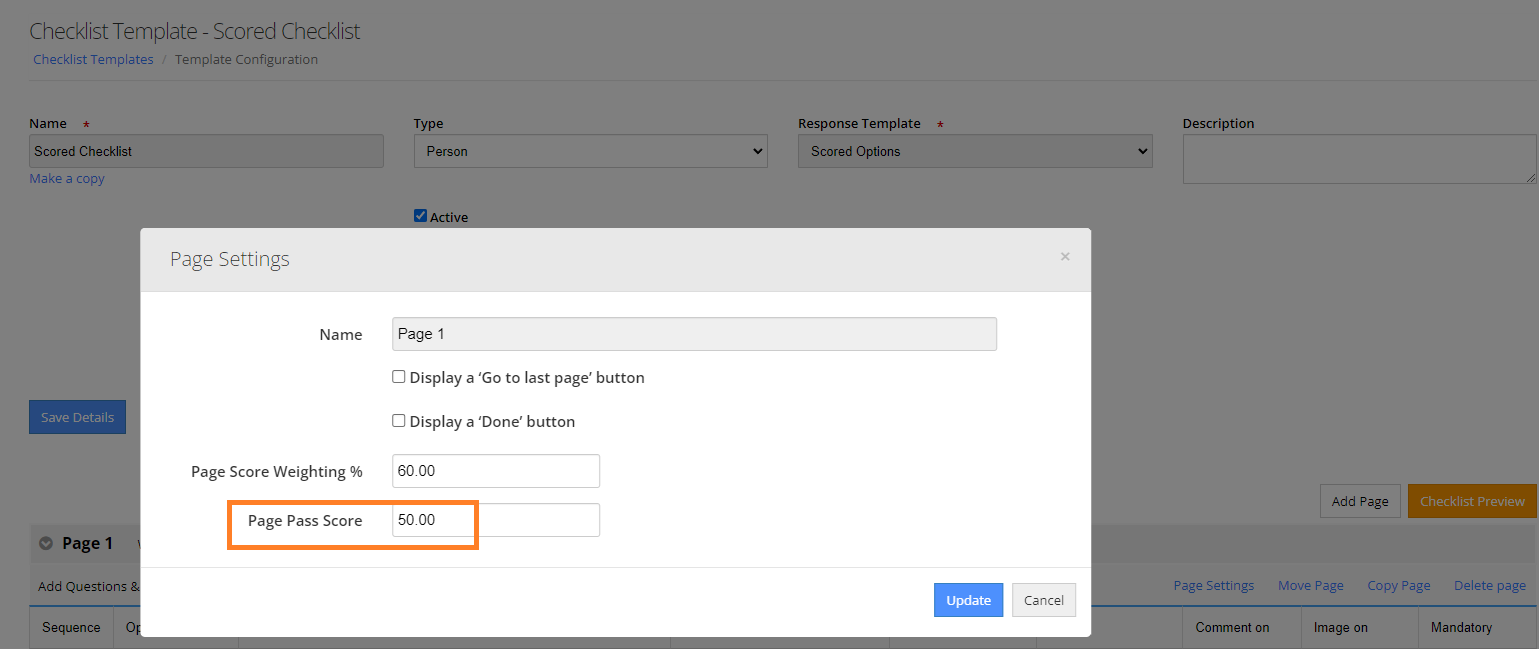
Task: Click the Update button
Action: 967,600
